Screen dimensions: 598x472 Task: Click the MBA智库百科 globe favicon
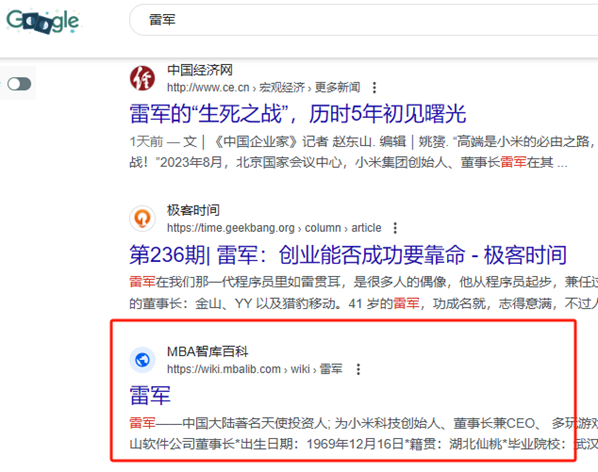[x=142, y=360]
